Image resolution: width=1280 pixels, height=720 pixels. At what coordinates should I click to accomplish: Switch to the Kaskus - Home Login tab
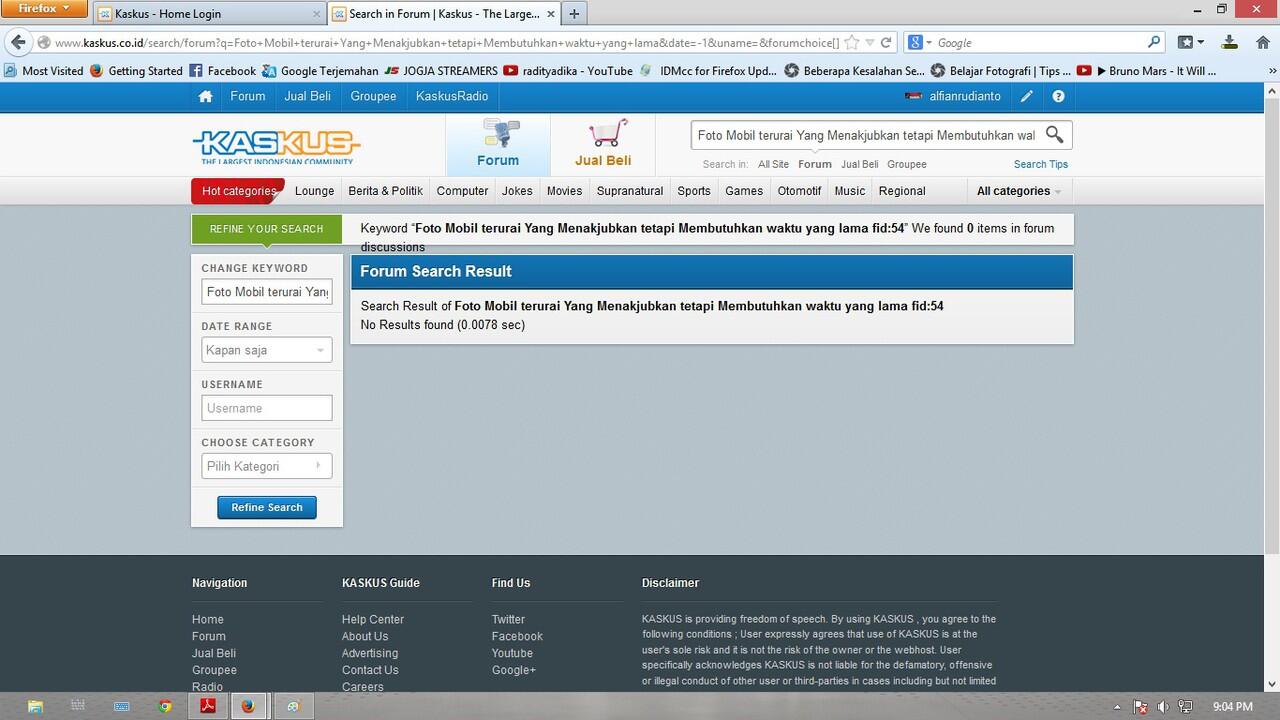209,14
